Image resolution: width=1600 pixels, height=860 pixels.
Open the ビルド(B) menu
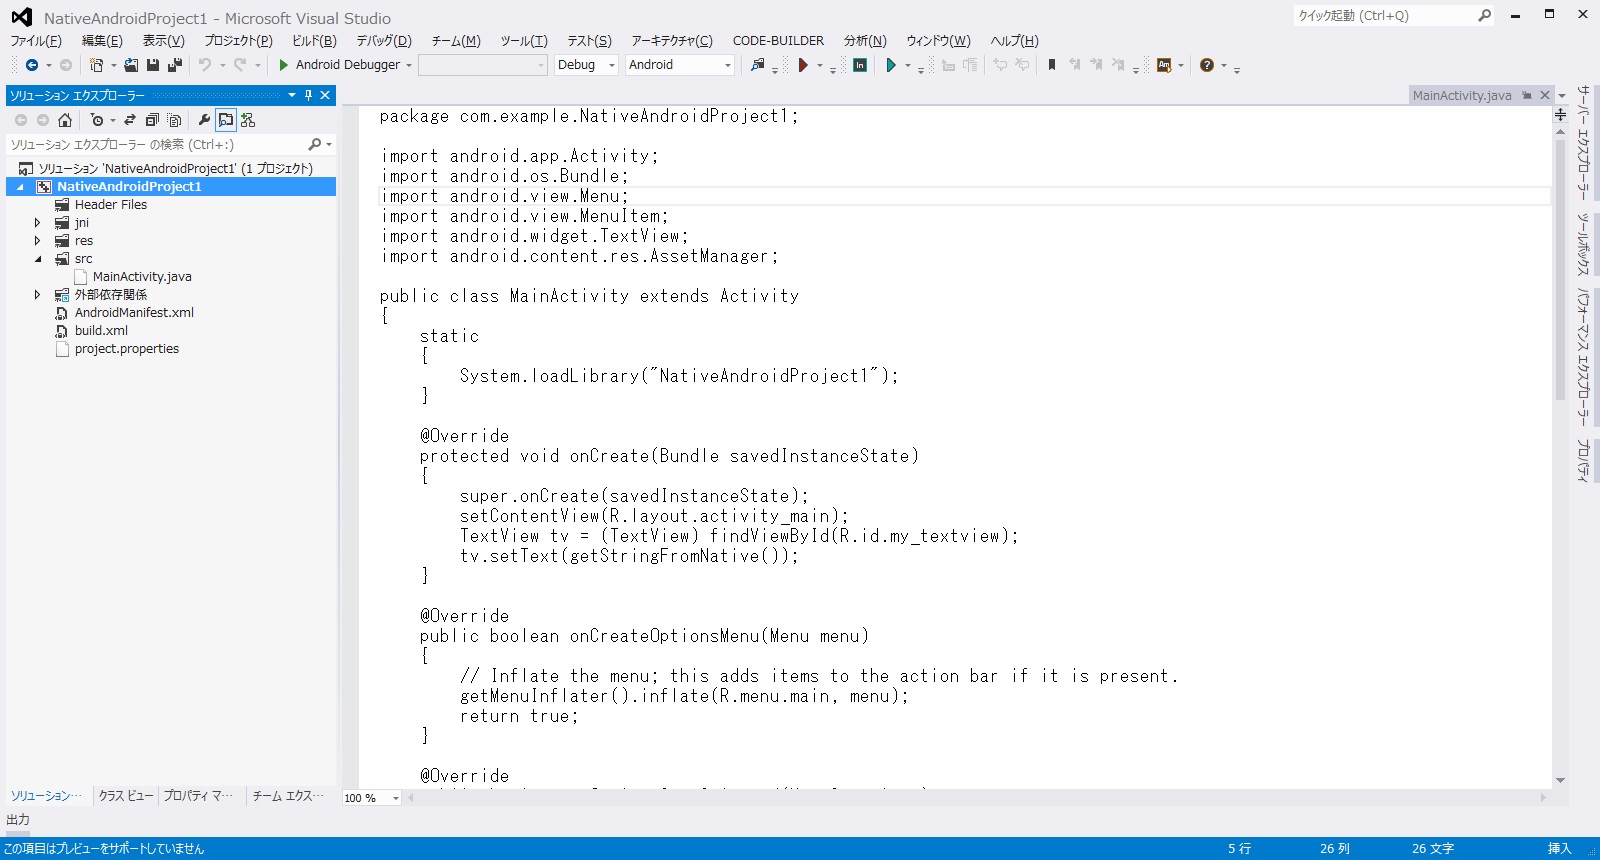(314, 41)
